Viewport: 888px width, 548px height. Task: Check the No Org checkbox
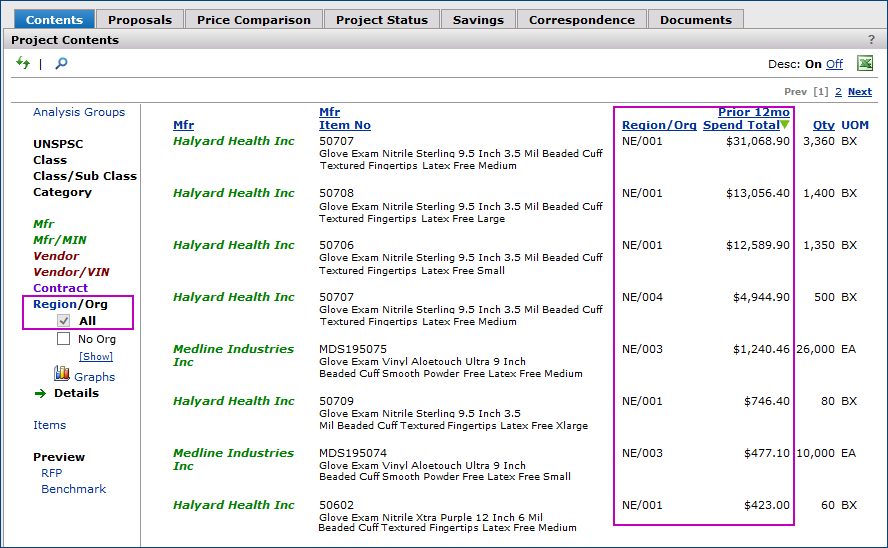point(63,339)
